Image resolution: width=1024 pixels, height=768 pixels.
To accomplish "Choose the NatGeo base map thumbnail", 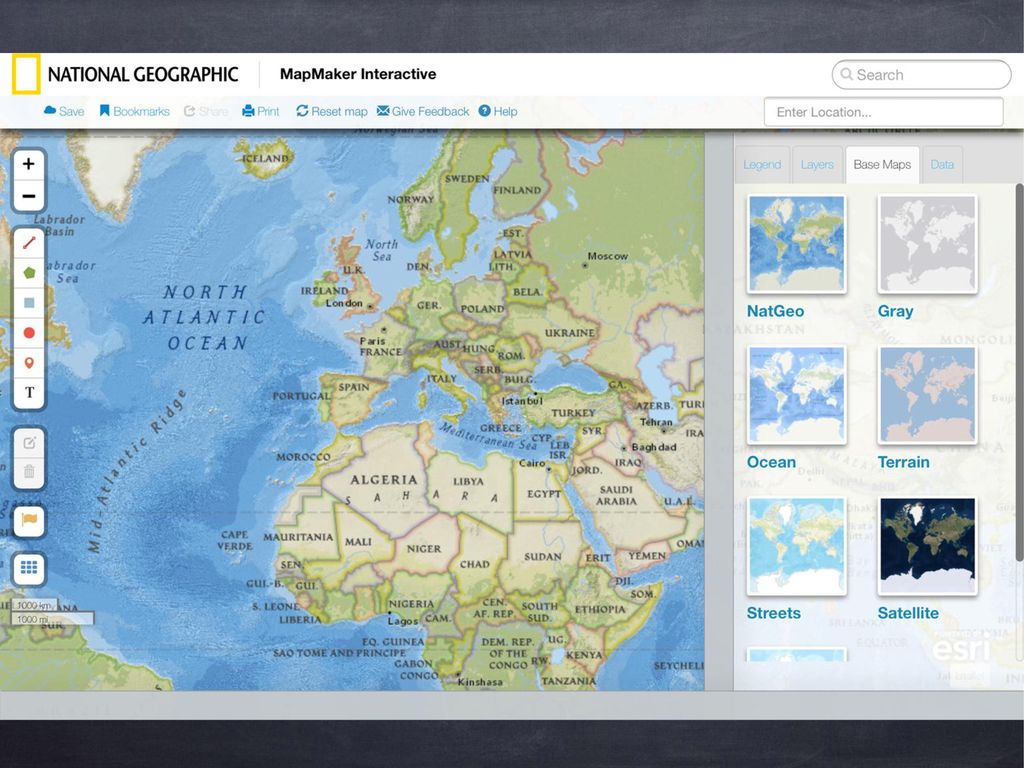I will point(797,244).
